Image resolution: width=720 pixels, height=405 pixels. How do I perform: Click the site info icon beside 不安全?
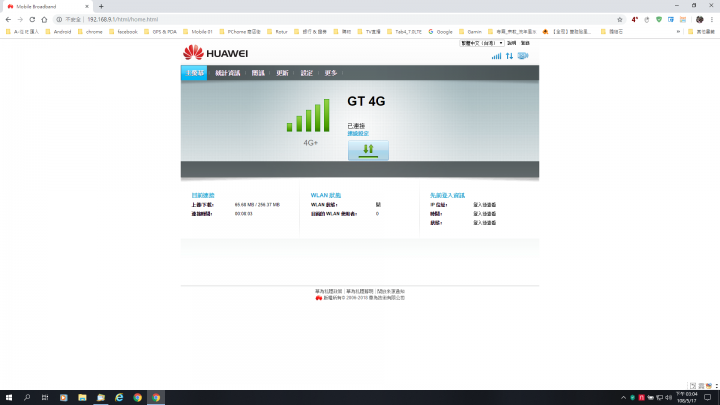click(59, 19)
